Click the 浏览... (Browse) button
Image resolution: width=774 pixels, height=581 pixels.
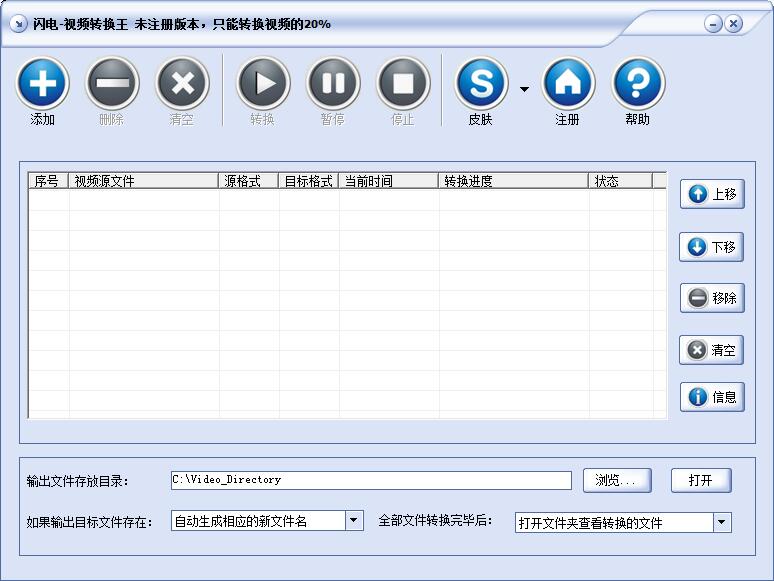tap(617, 480)
